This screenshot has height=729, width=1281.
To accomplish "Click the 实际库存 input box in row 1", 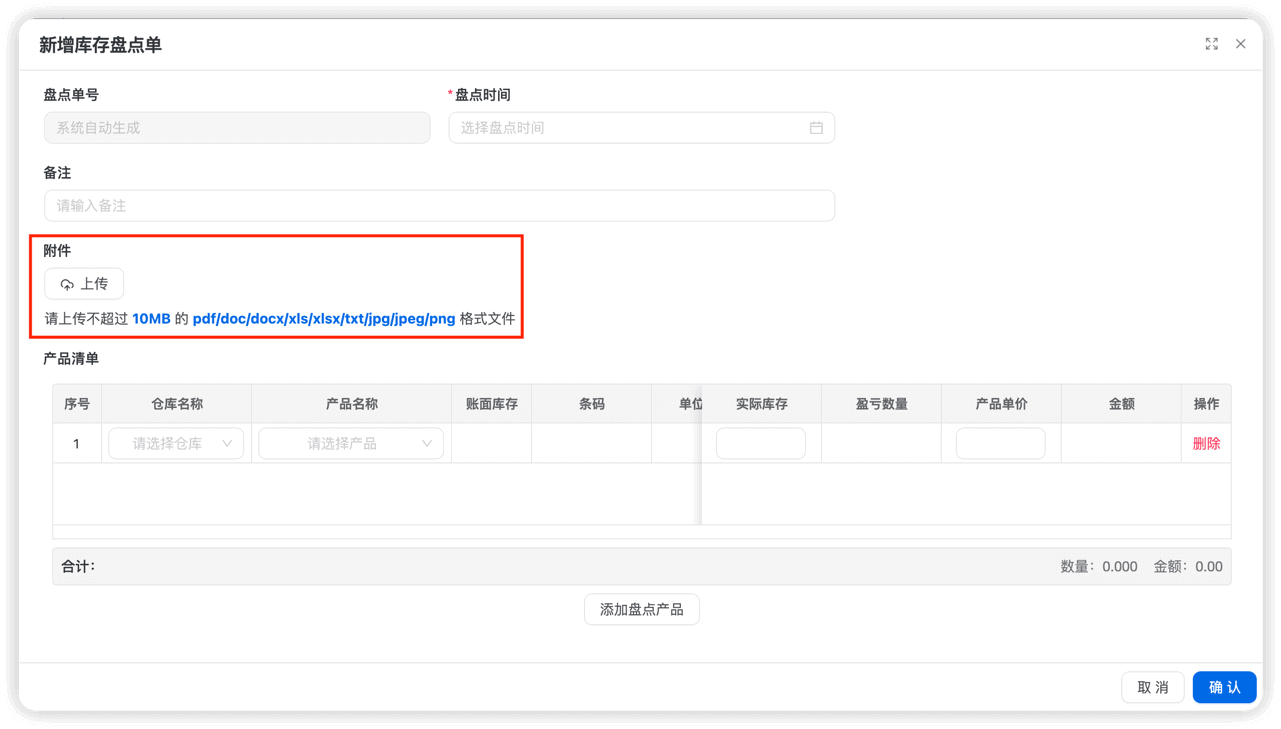I will tap(760, 444).
